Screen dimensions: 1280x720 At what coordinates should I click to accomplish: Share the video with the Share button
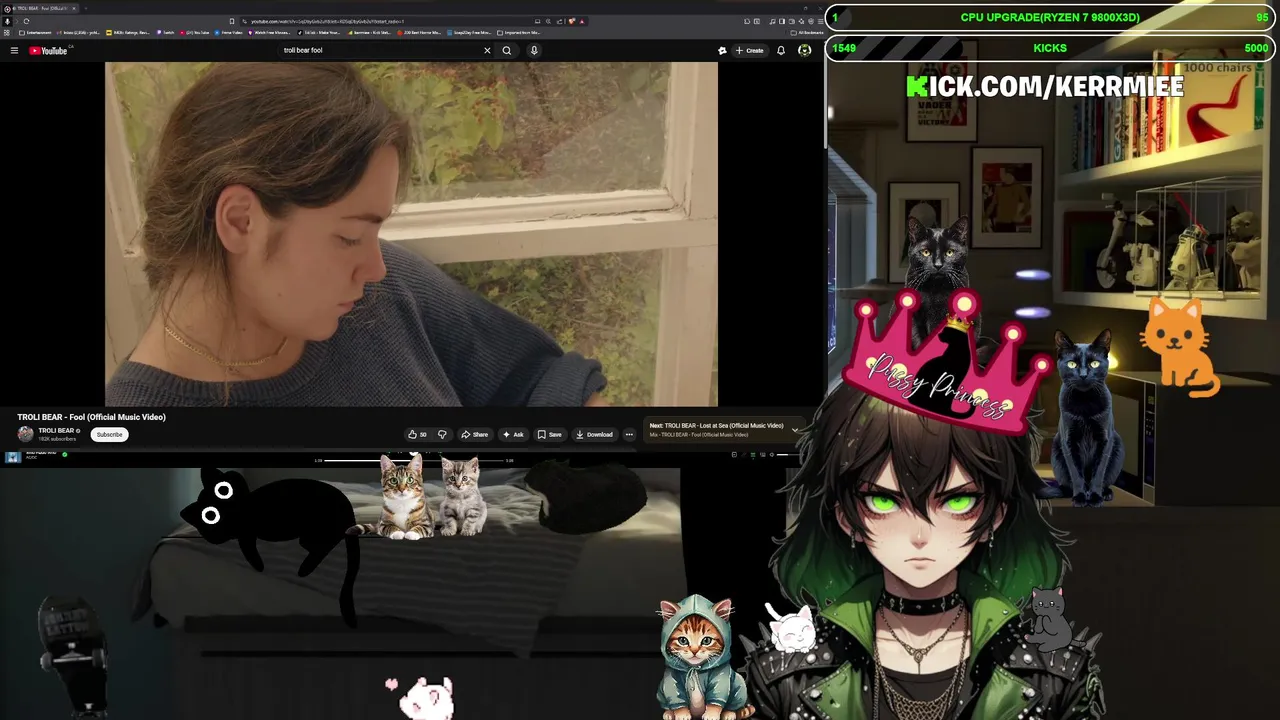(475, 434)
